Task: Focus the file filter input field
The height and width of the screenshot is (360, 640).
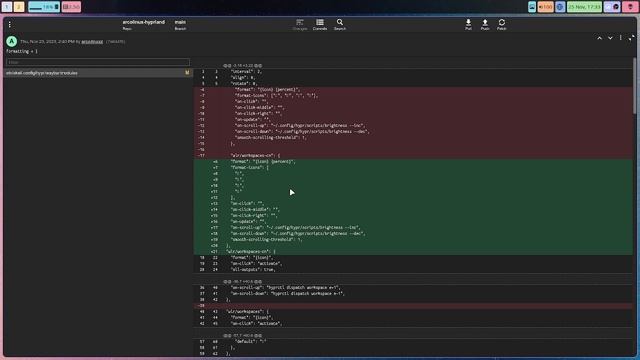Action: coord(98,62)
